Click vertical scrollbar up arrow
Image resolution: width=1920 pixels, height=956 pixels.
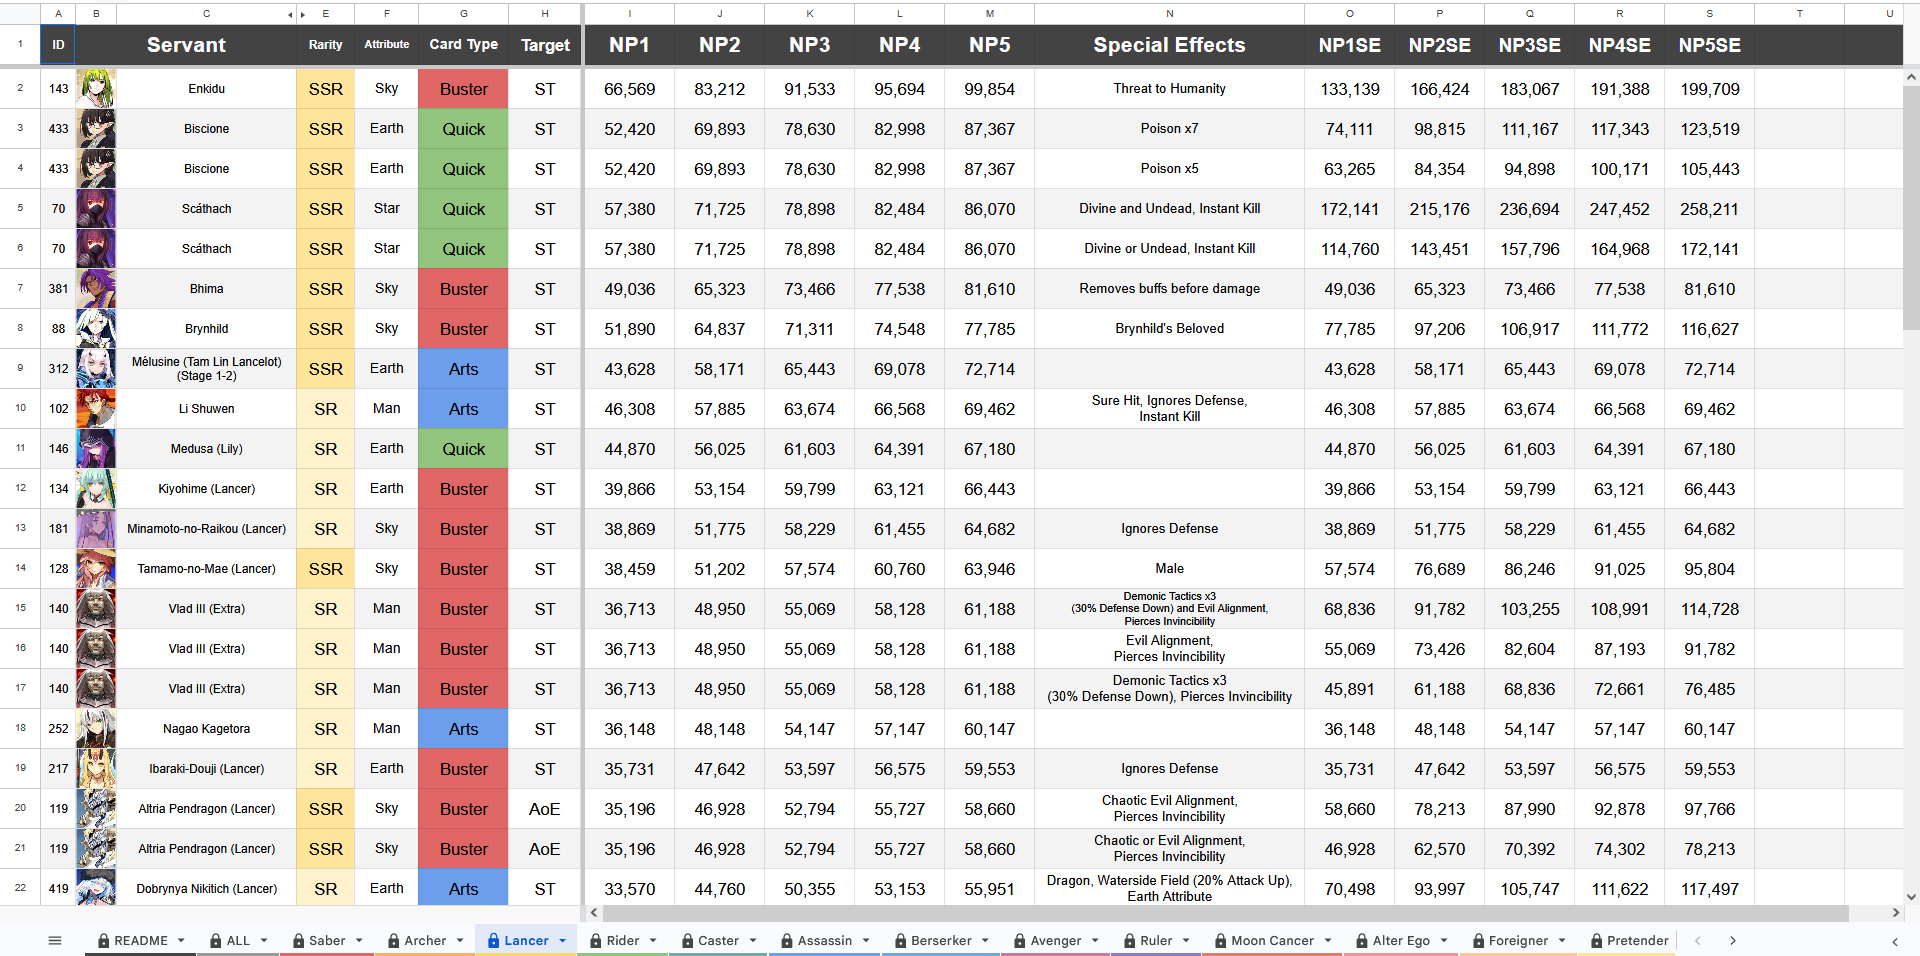(1911, 76)
